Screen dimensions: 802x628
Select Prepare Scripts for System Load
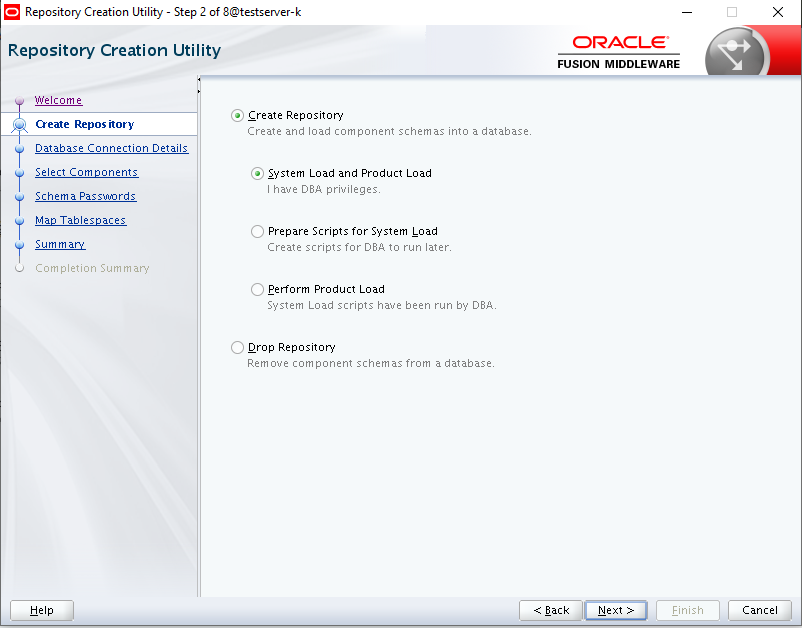[257, 232]
